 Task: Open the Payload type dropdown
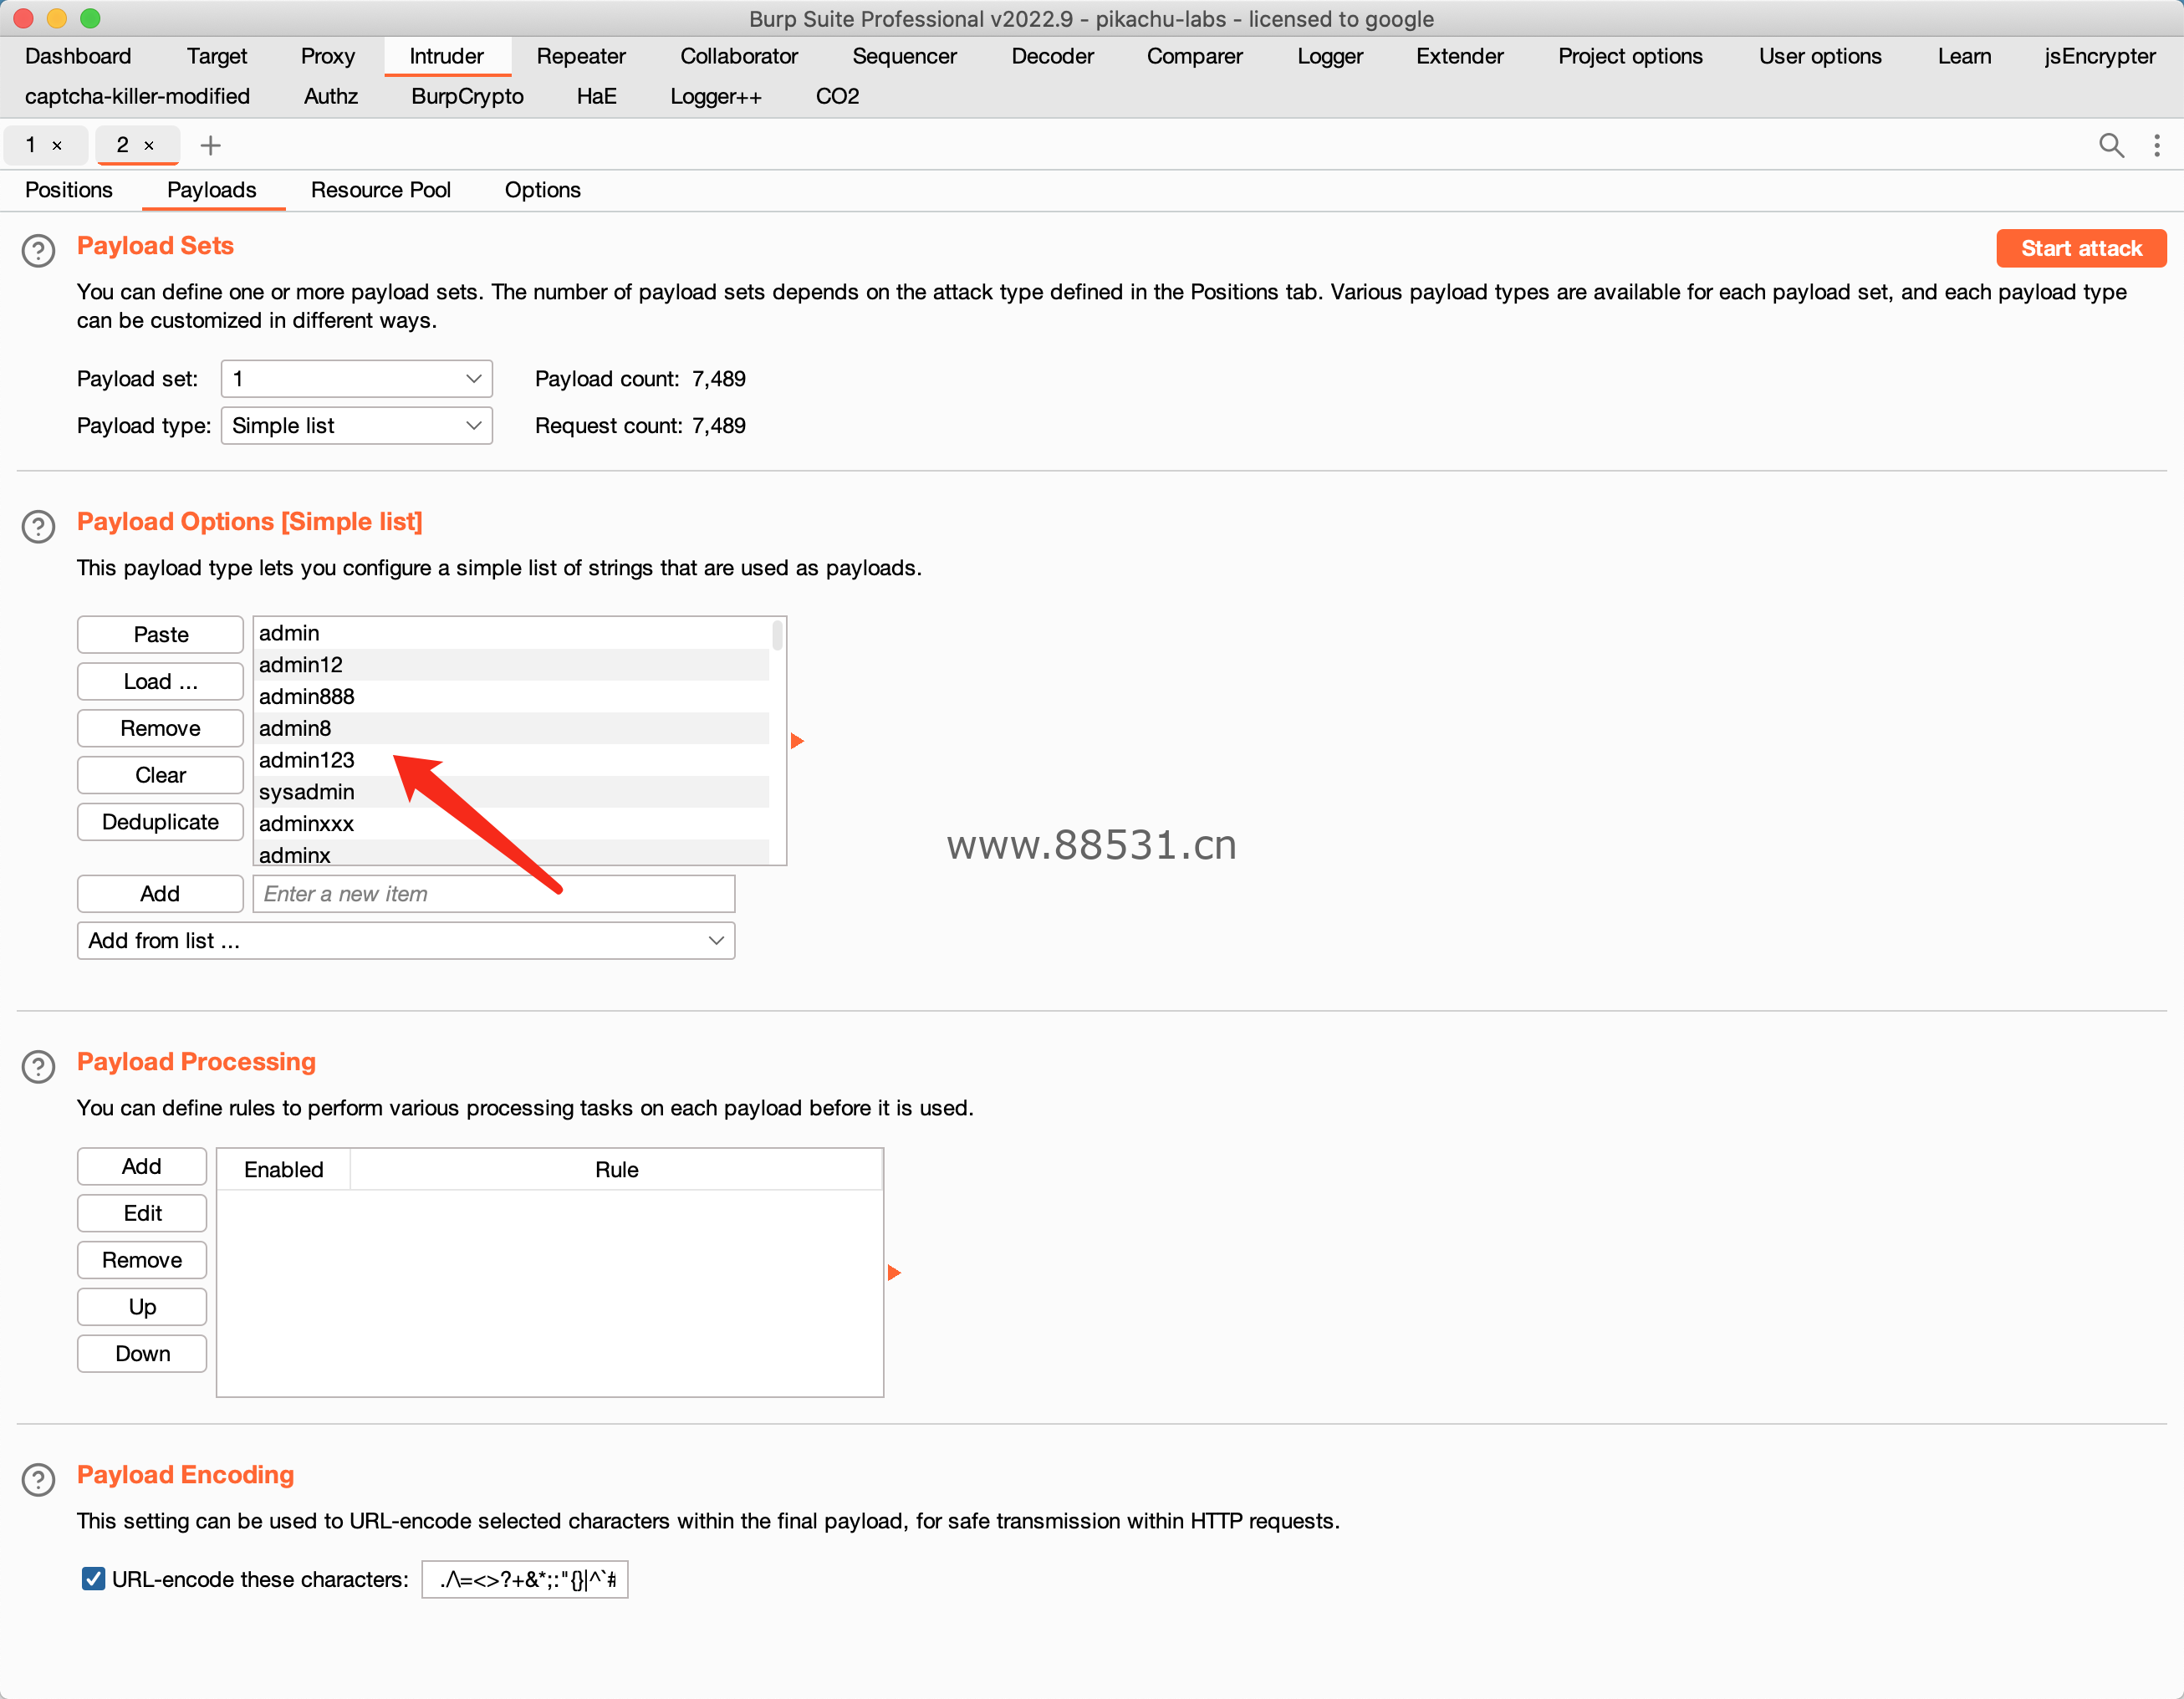(357, 426)
